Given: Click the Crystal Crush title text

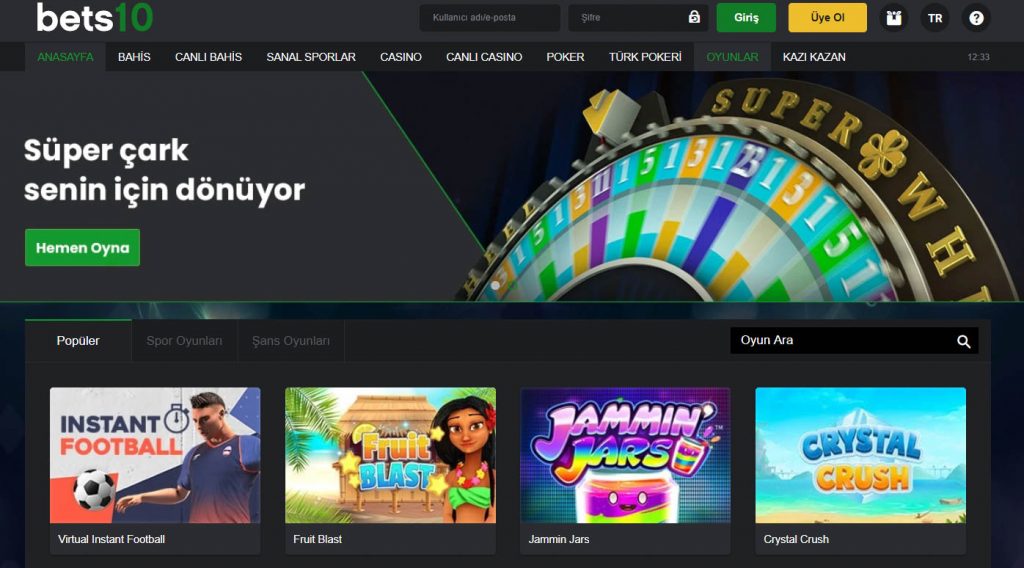Looking at the screenshot, I should click(x=796, y=539).
